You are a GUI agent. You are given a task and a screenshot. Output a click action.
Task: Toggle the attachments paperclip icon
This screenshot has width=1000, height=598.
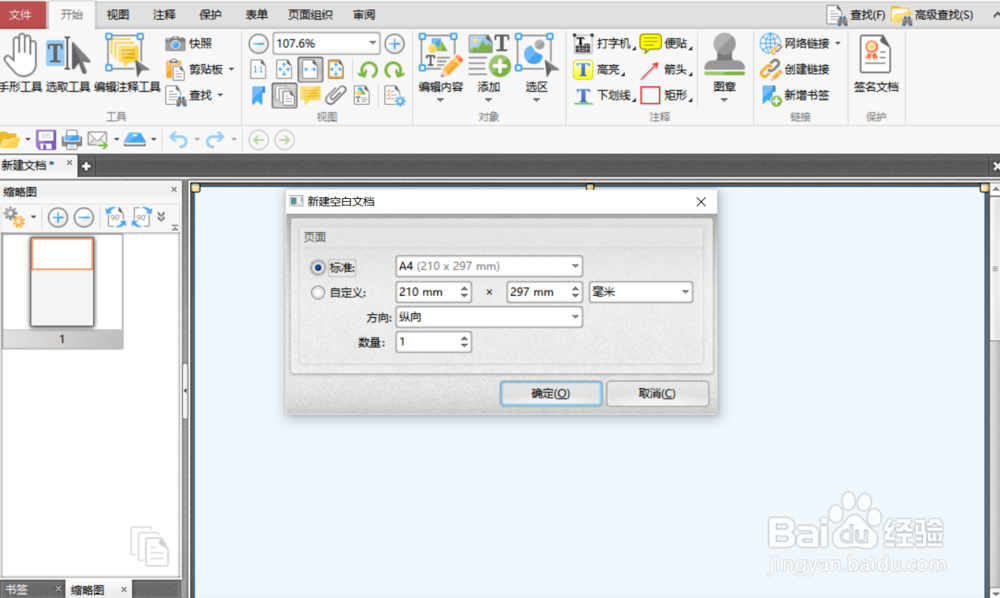tap(335, 96)
